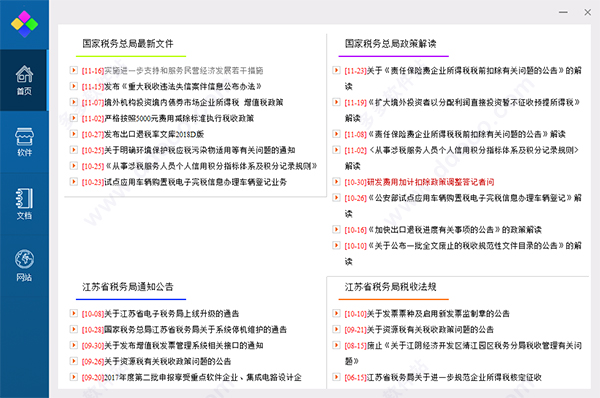Open [10-23] 试点应用车辆购置税电子完税信息 link
The height and width of the screenshot is (398, 600).
(184, 182)
